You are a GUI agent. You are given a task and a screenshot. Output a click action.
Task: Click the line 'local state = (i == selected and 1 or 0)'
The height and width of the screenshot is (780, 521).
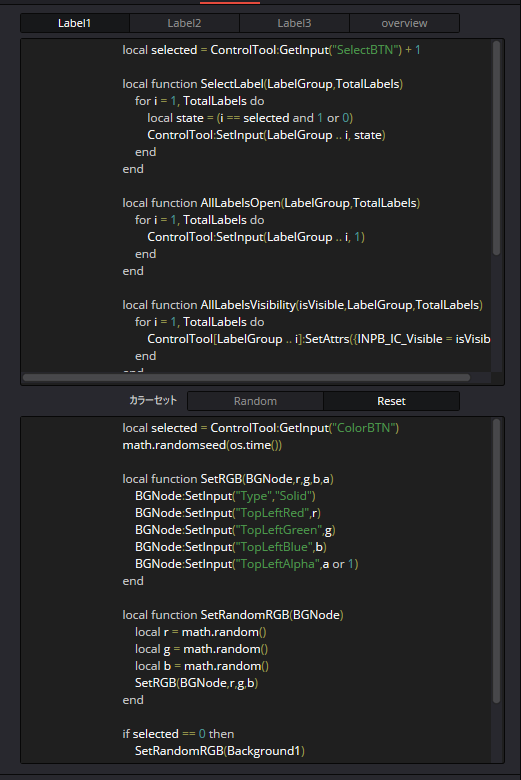click(250, 118)
